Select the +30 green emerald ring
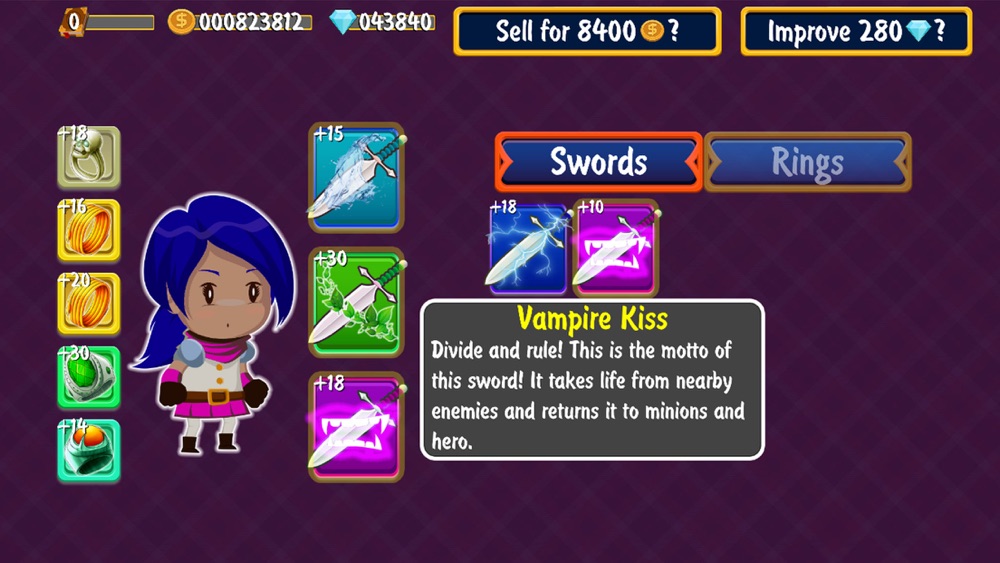This screenshot has width=1000, height=563. point(89,377)
